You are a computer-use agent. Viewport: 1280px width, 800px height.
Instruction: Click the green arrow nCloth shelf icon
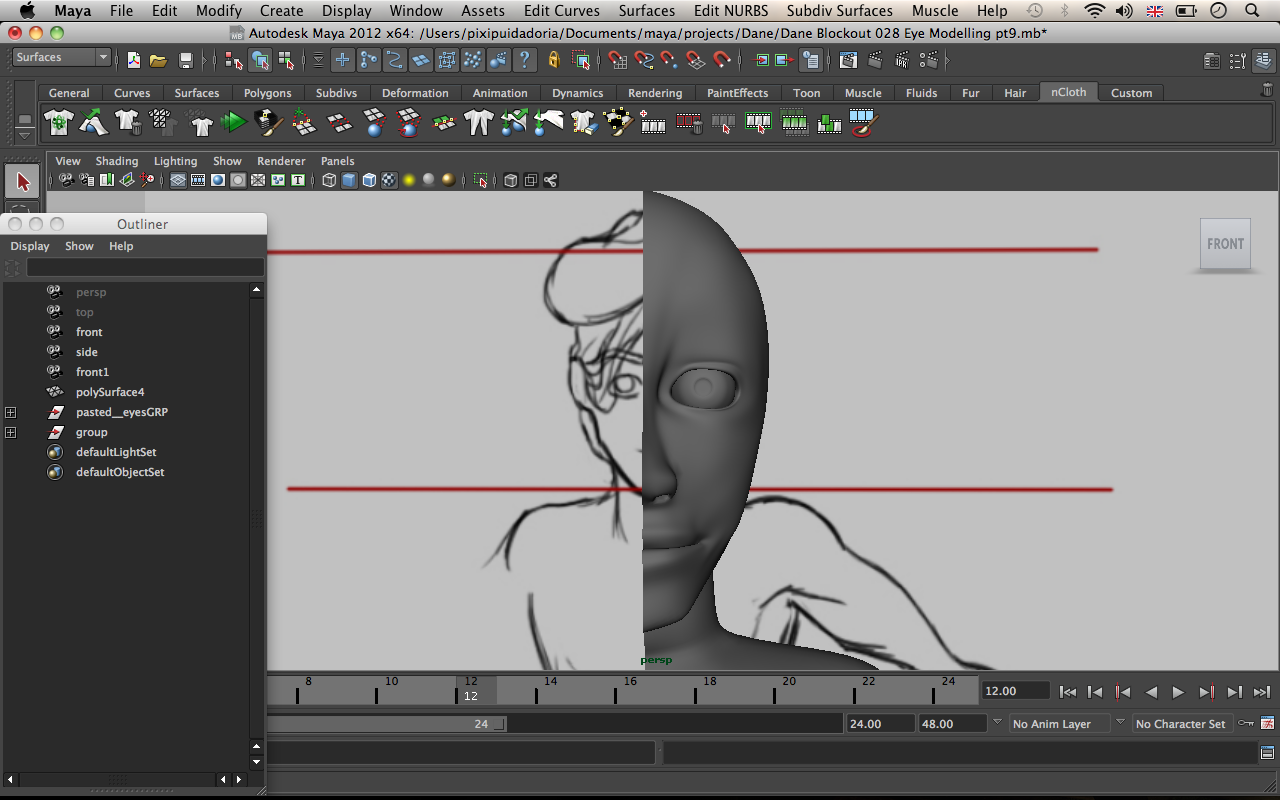[x=233, y=123]
